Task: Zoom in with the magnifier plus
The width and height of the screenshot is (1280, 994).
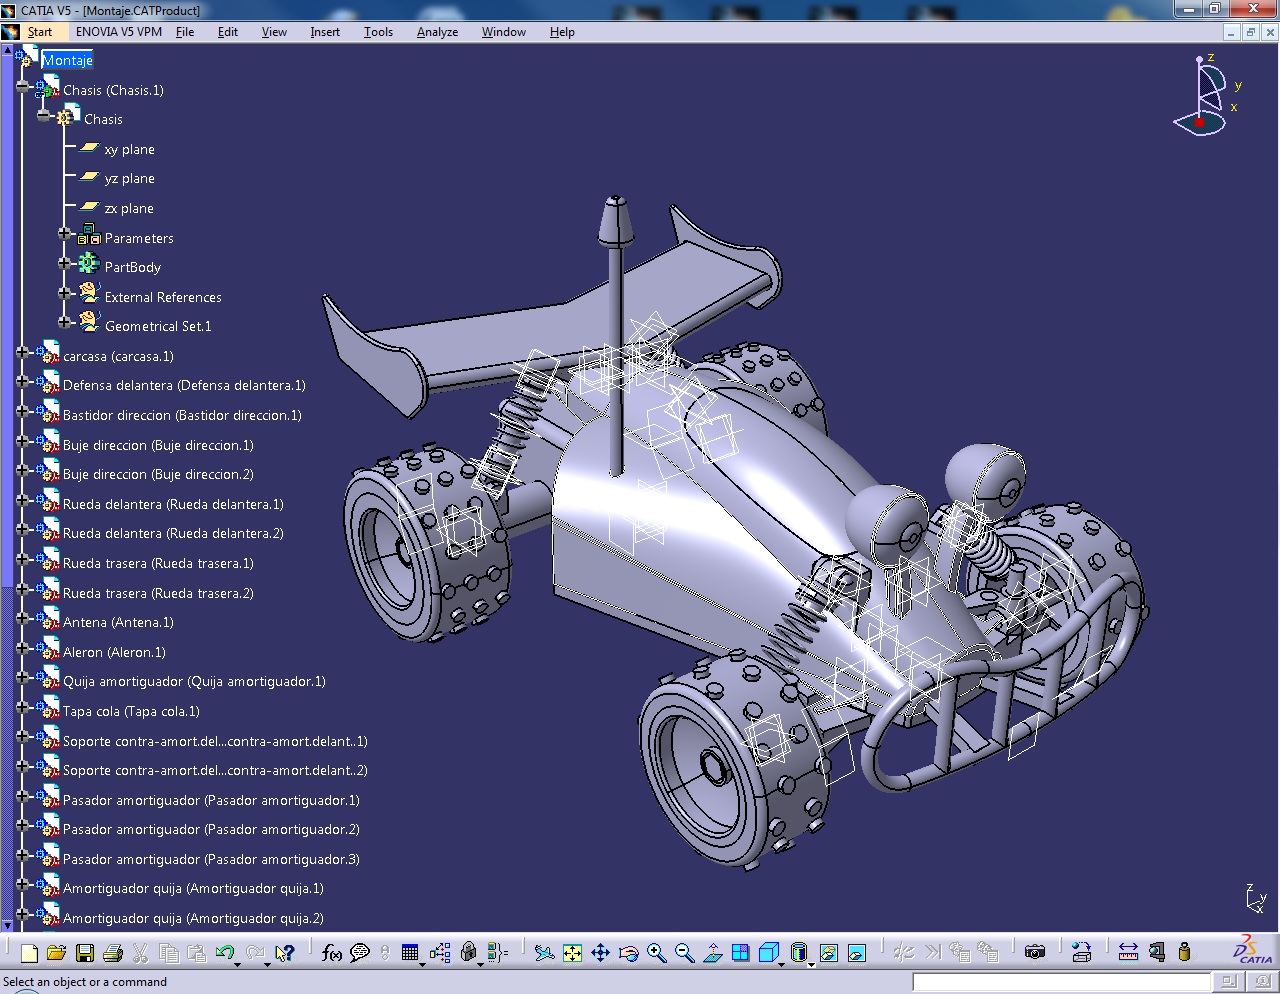Action: click(656, 953)
